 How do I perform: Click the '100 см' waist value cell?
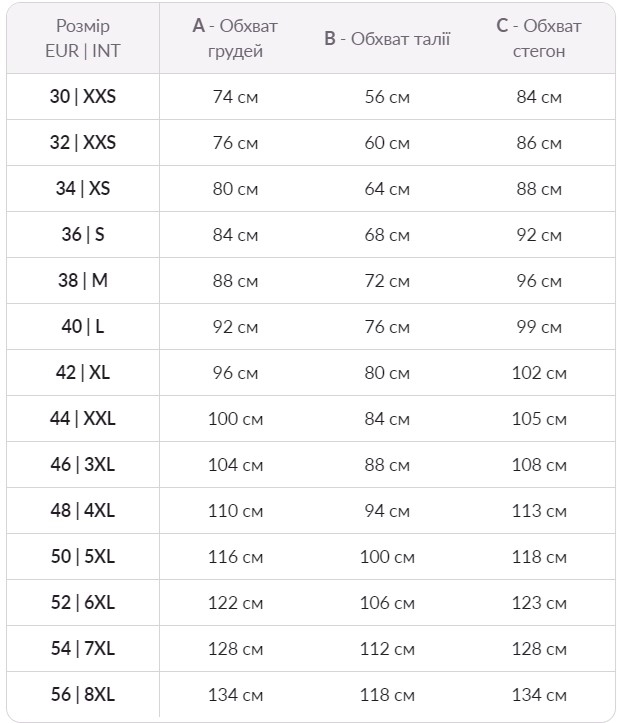pos(387,557)
